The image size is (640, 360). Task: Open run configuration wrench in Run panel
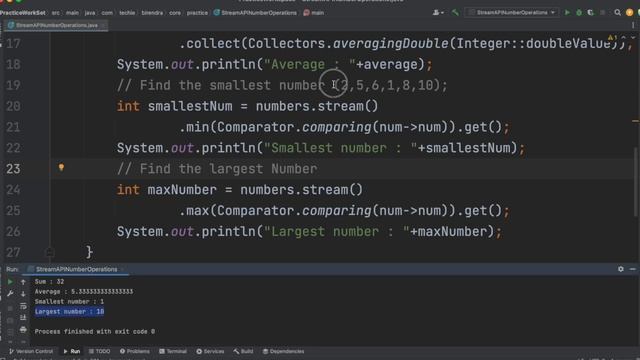(10, 293)
